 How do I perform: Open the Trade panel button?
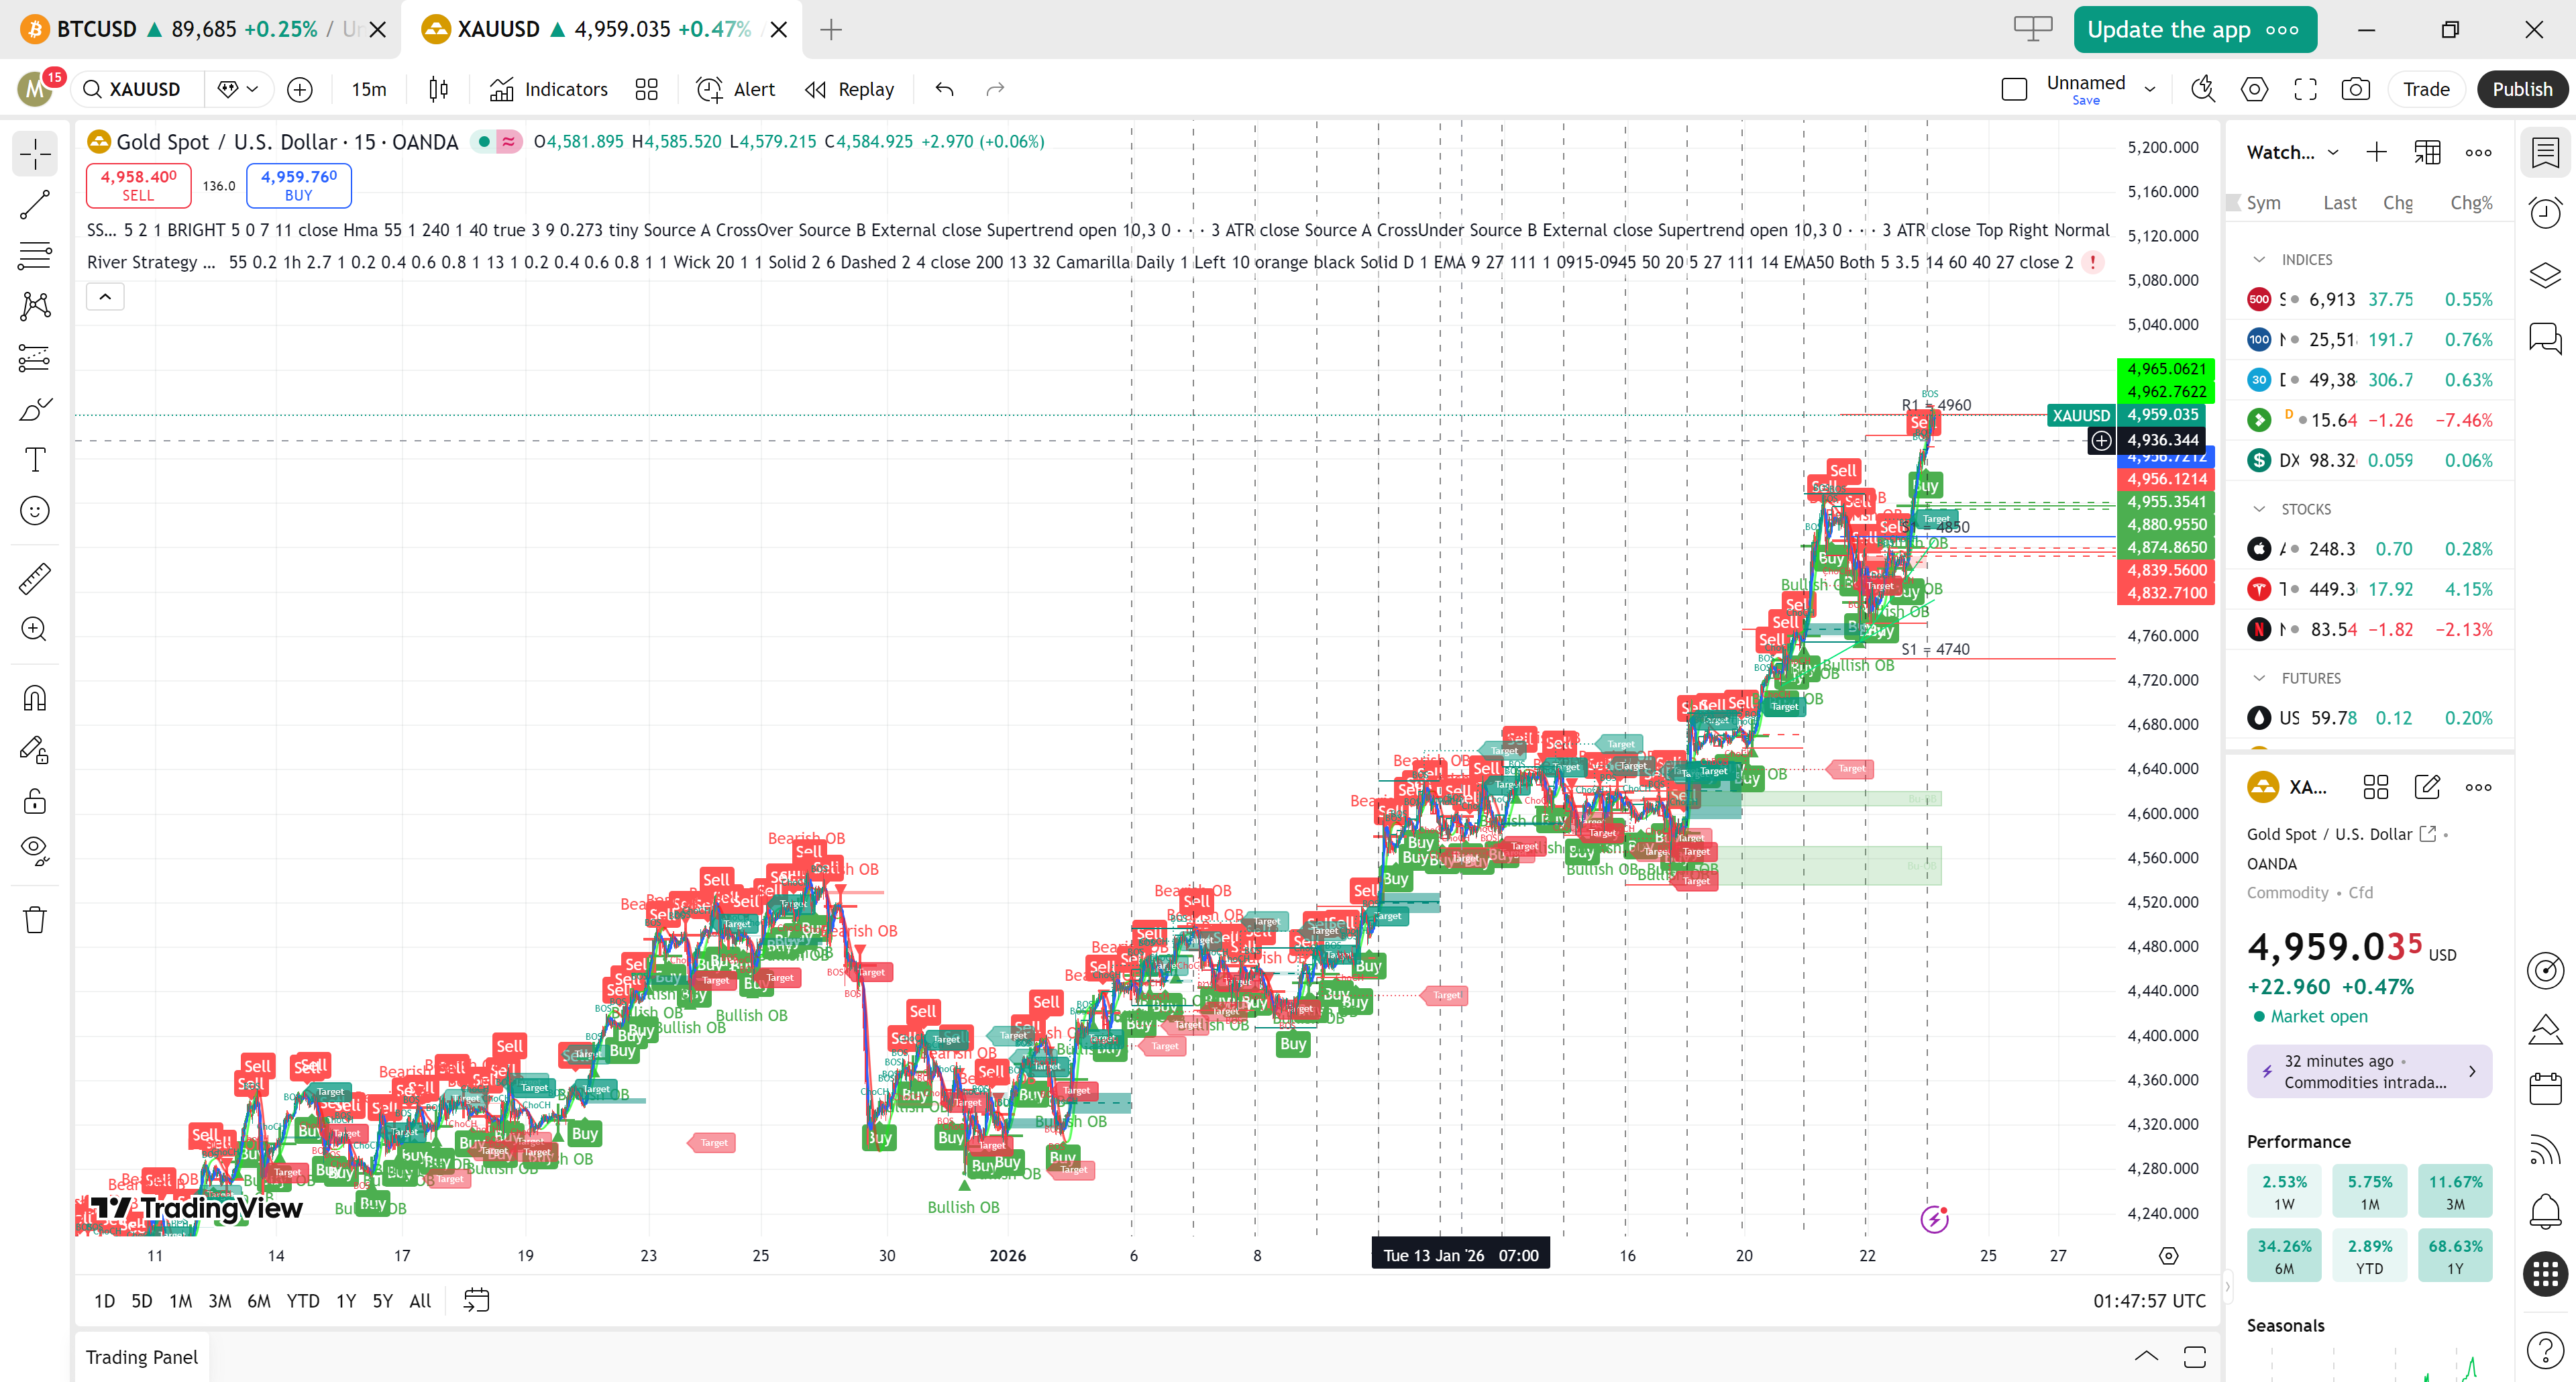coord(2426,89)
